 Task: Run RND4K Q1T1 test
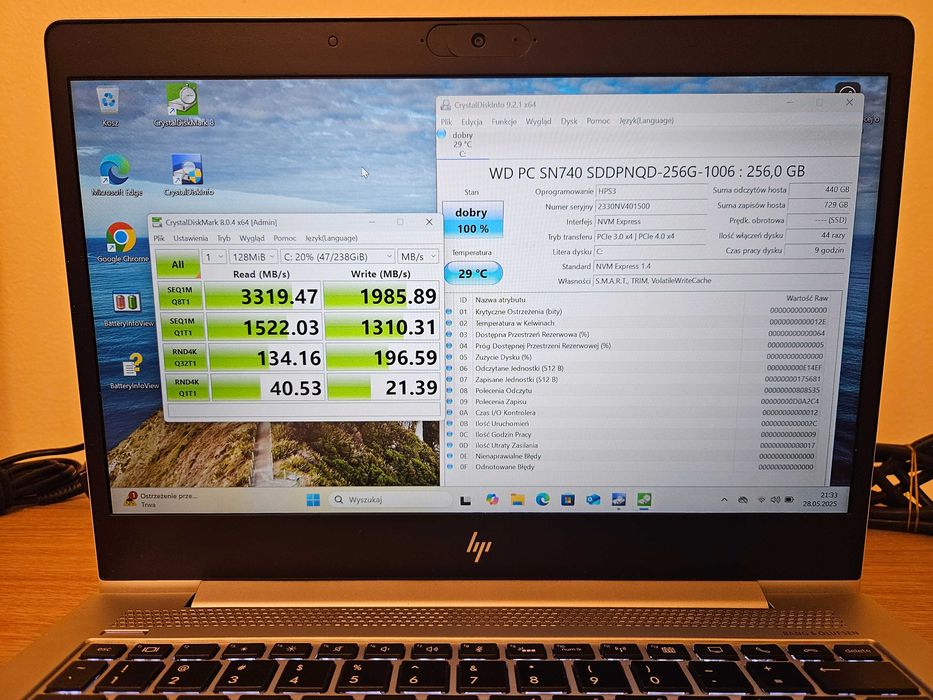(187, 388)
